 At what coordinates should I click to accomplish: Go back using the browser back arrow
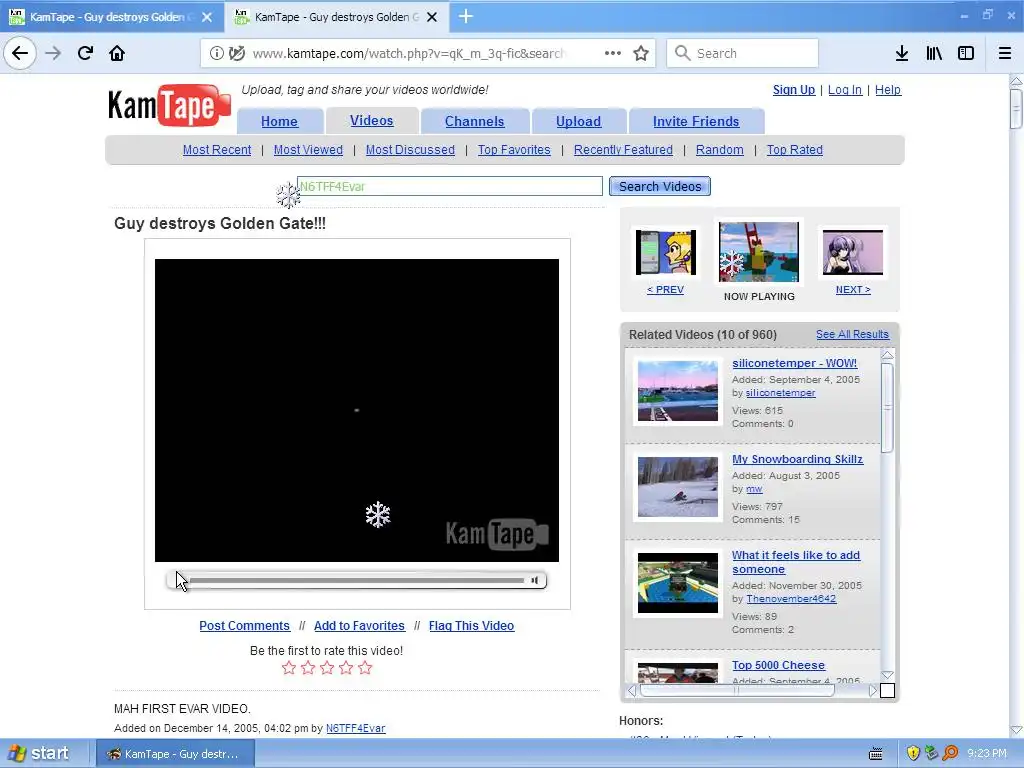click(x=20, y=53)
